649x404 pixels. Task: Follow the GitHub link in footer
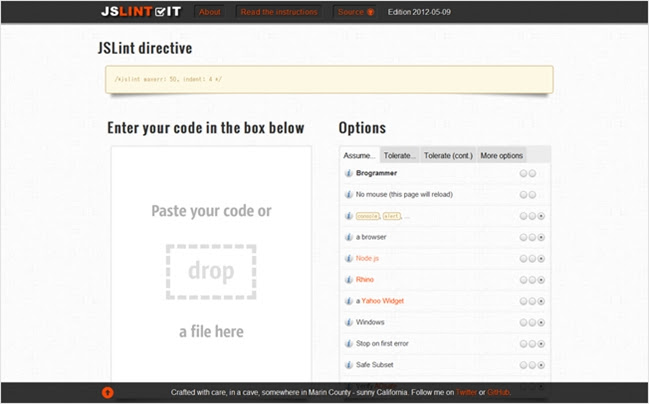point(498,392)
